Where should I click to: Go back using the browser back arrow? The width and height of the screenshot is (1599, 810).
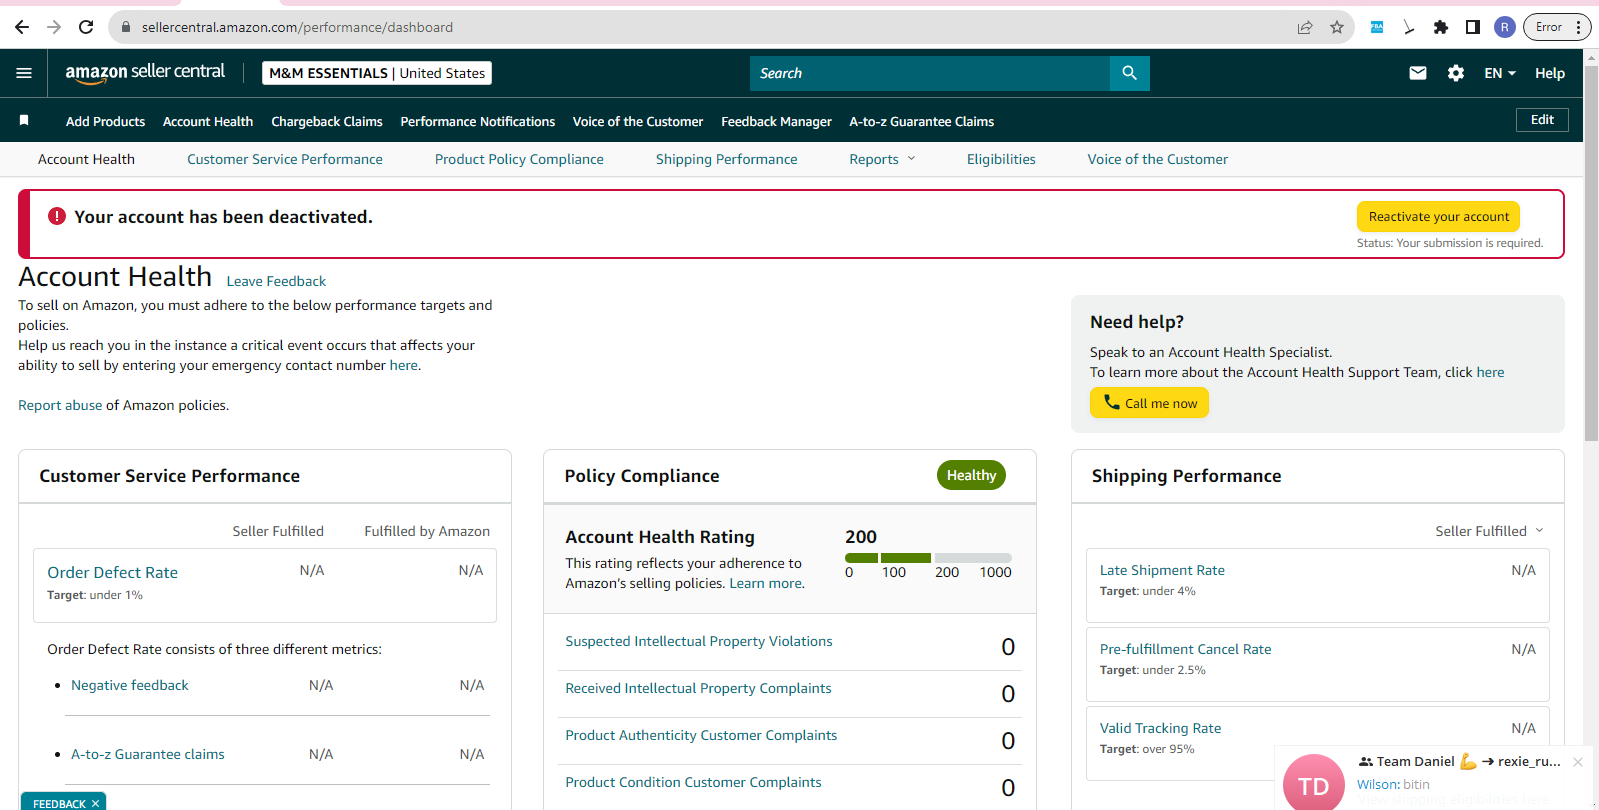tap(22, 27)
